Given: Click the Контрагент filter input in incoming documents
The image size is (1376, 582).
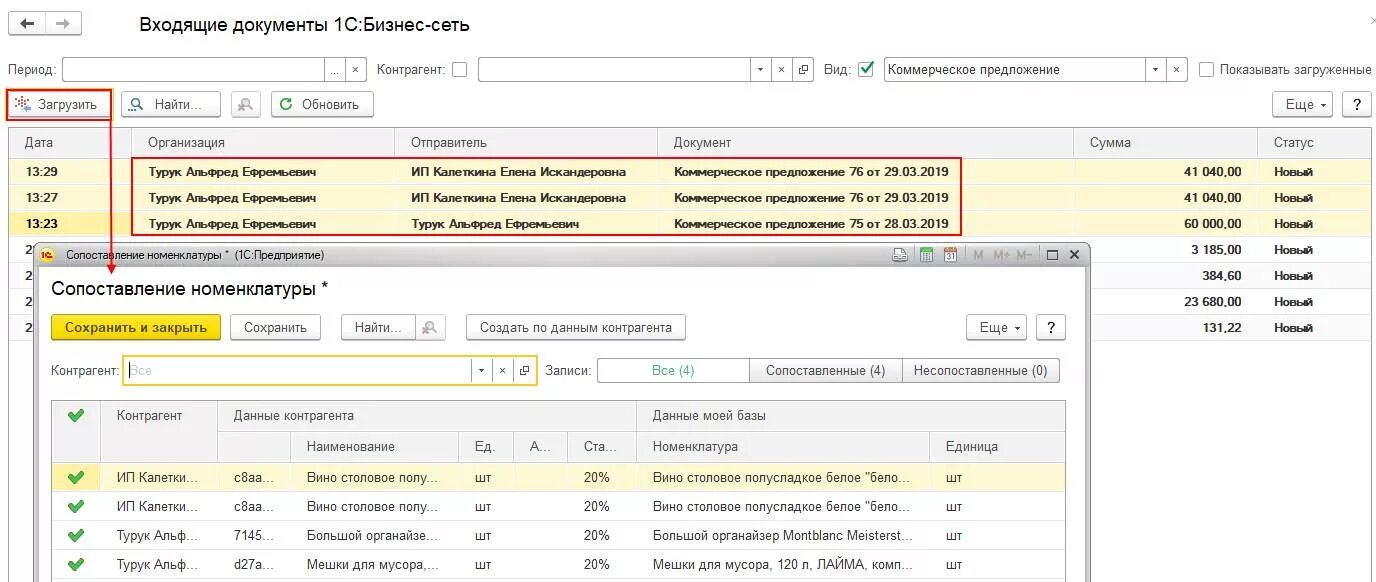Looking at the screenshot, I should pyautogui.click(x=614, y=69).
